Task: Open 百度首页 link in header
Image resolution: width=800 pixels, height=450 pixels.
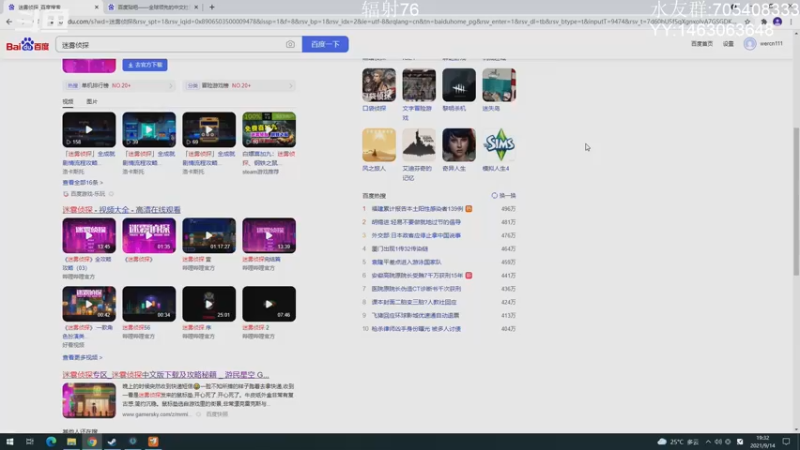Action: [702, 44]
